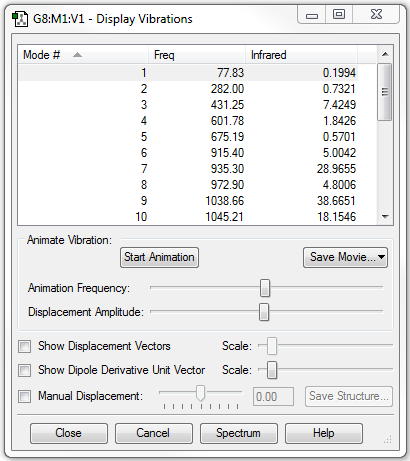The width and height of the screenshot is (410, 461).
Task: Select mode 7 row with frequency 935.30
Action: 188,169
